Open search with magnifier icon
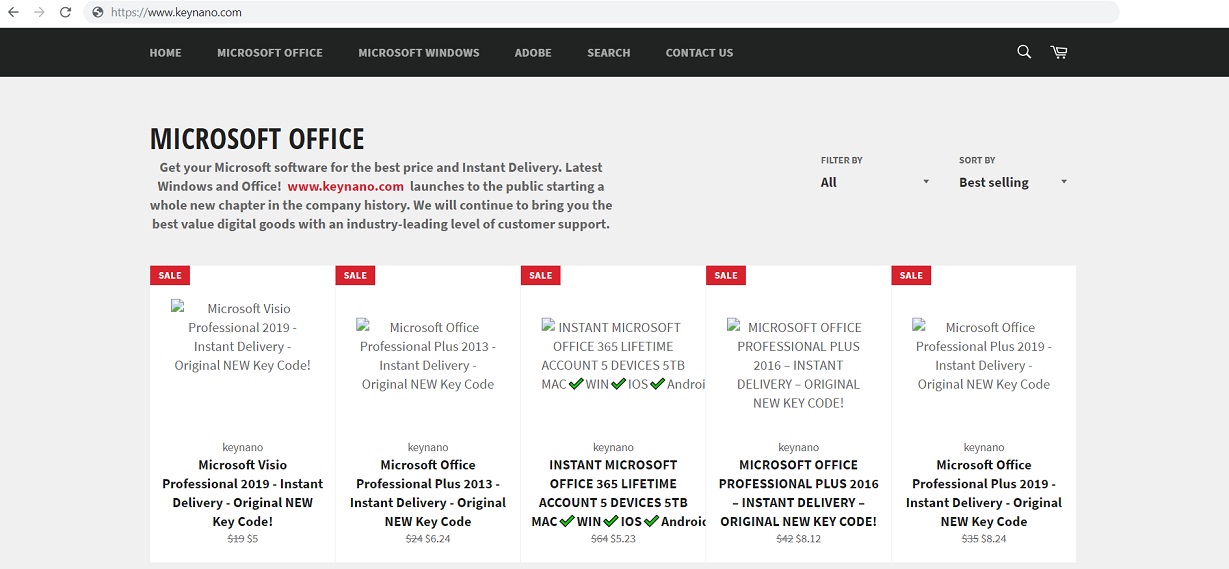The image size is (1229, 569). click(1024, 52)
